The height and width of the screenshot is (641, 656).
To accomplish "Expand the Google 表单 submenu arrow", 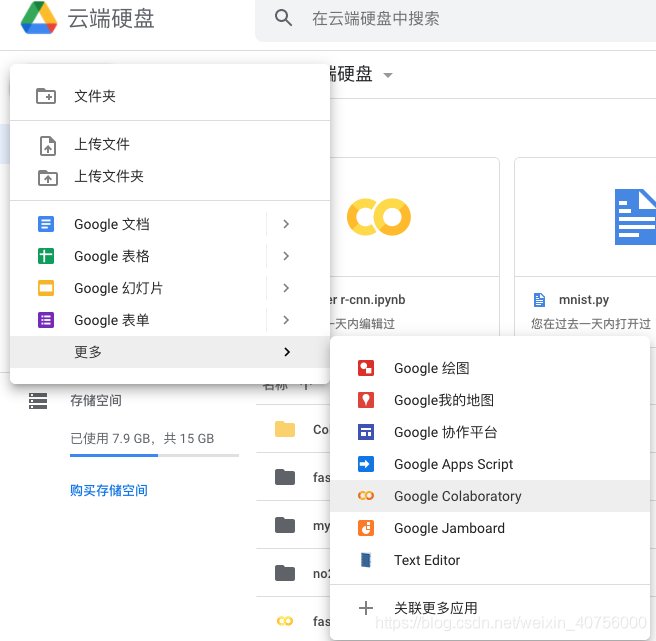I will [x=286, y=320].
